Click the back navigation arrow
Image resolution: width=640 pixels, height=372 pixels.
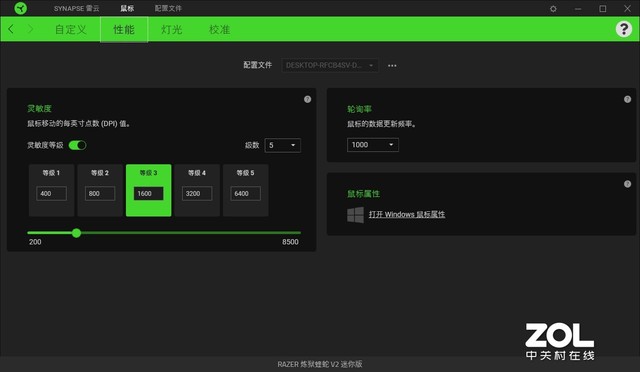point(11,29)
